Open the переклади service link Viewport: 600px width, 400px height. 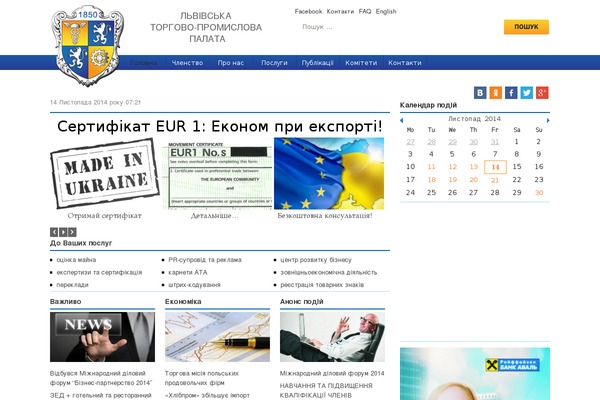click(x=72, y=285)
